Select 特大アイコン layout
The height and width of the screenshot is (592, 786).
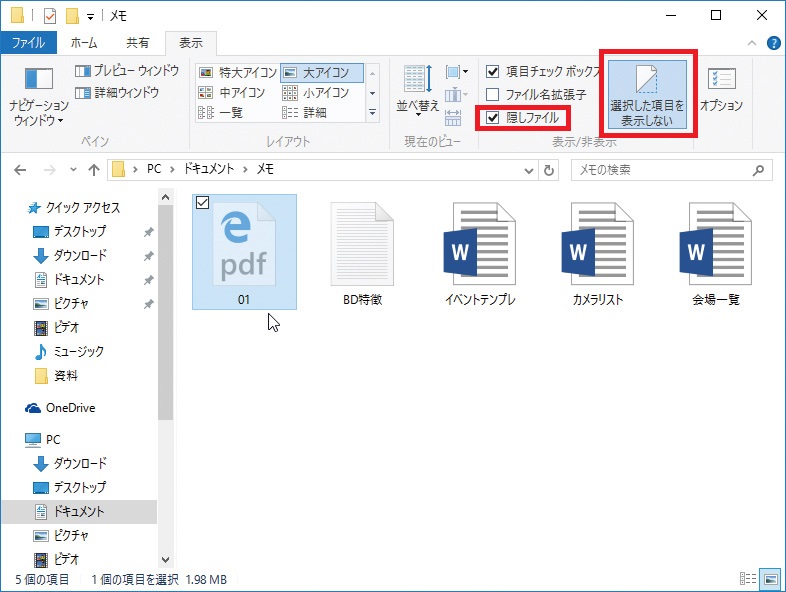(238, 73)
